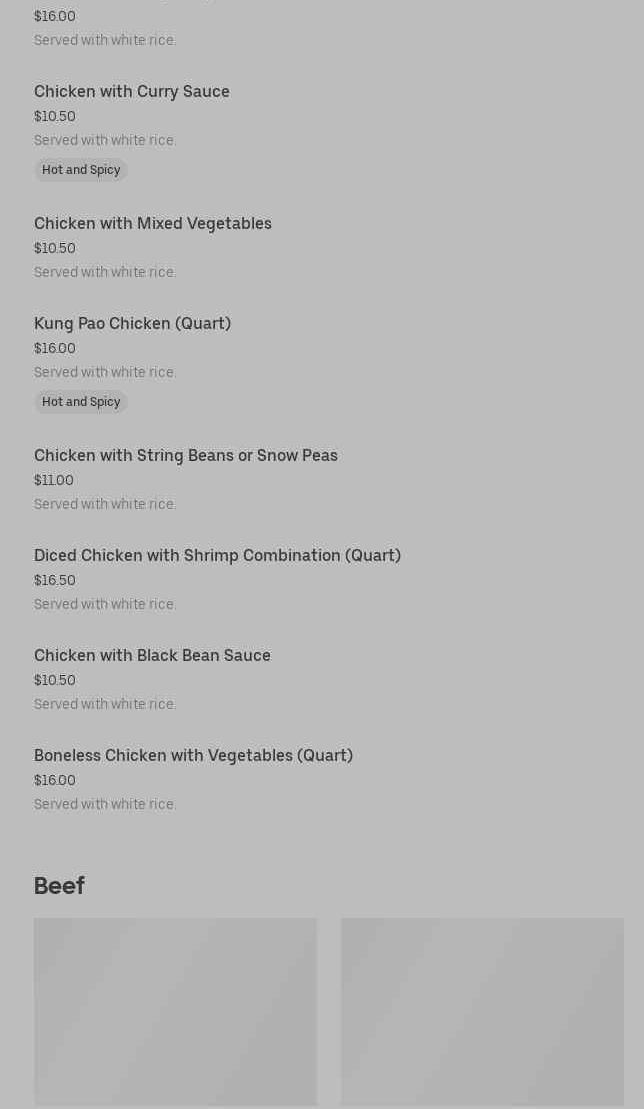Screen dimensions: 644x1109
Task: Click the Beef section heading
Action: click(59, 886)
